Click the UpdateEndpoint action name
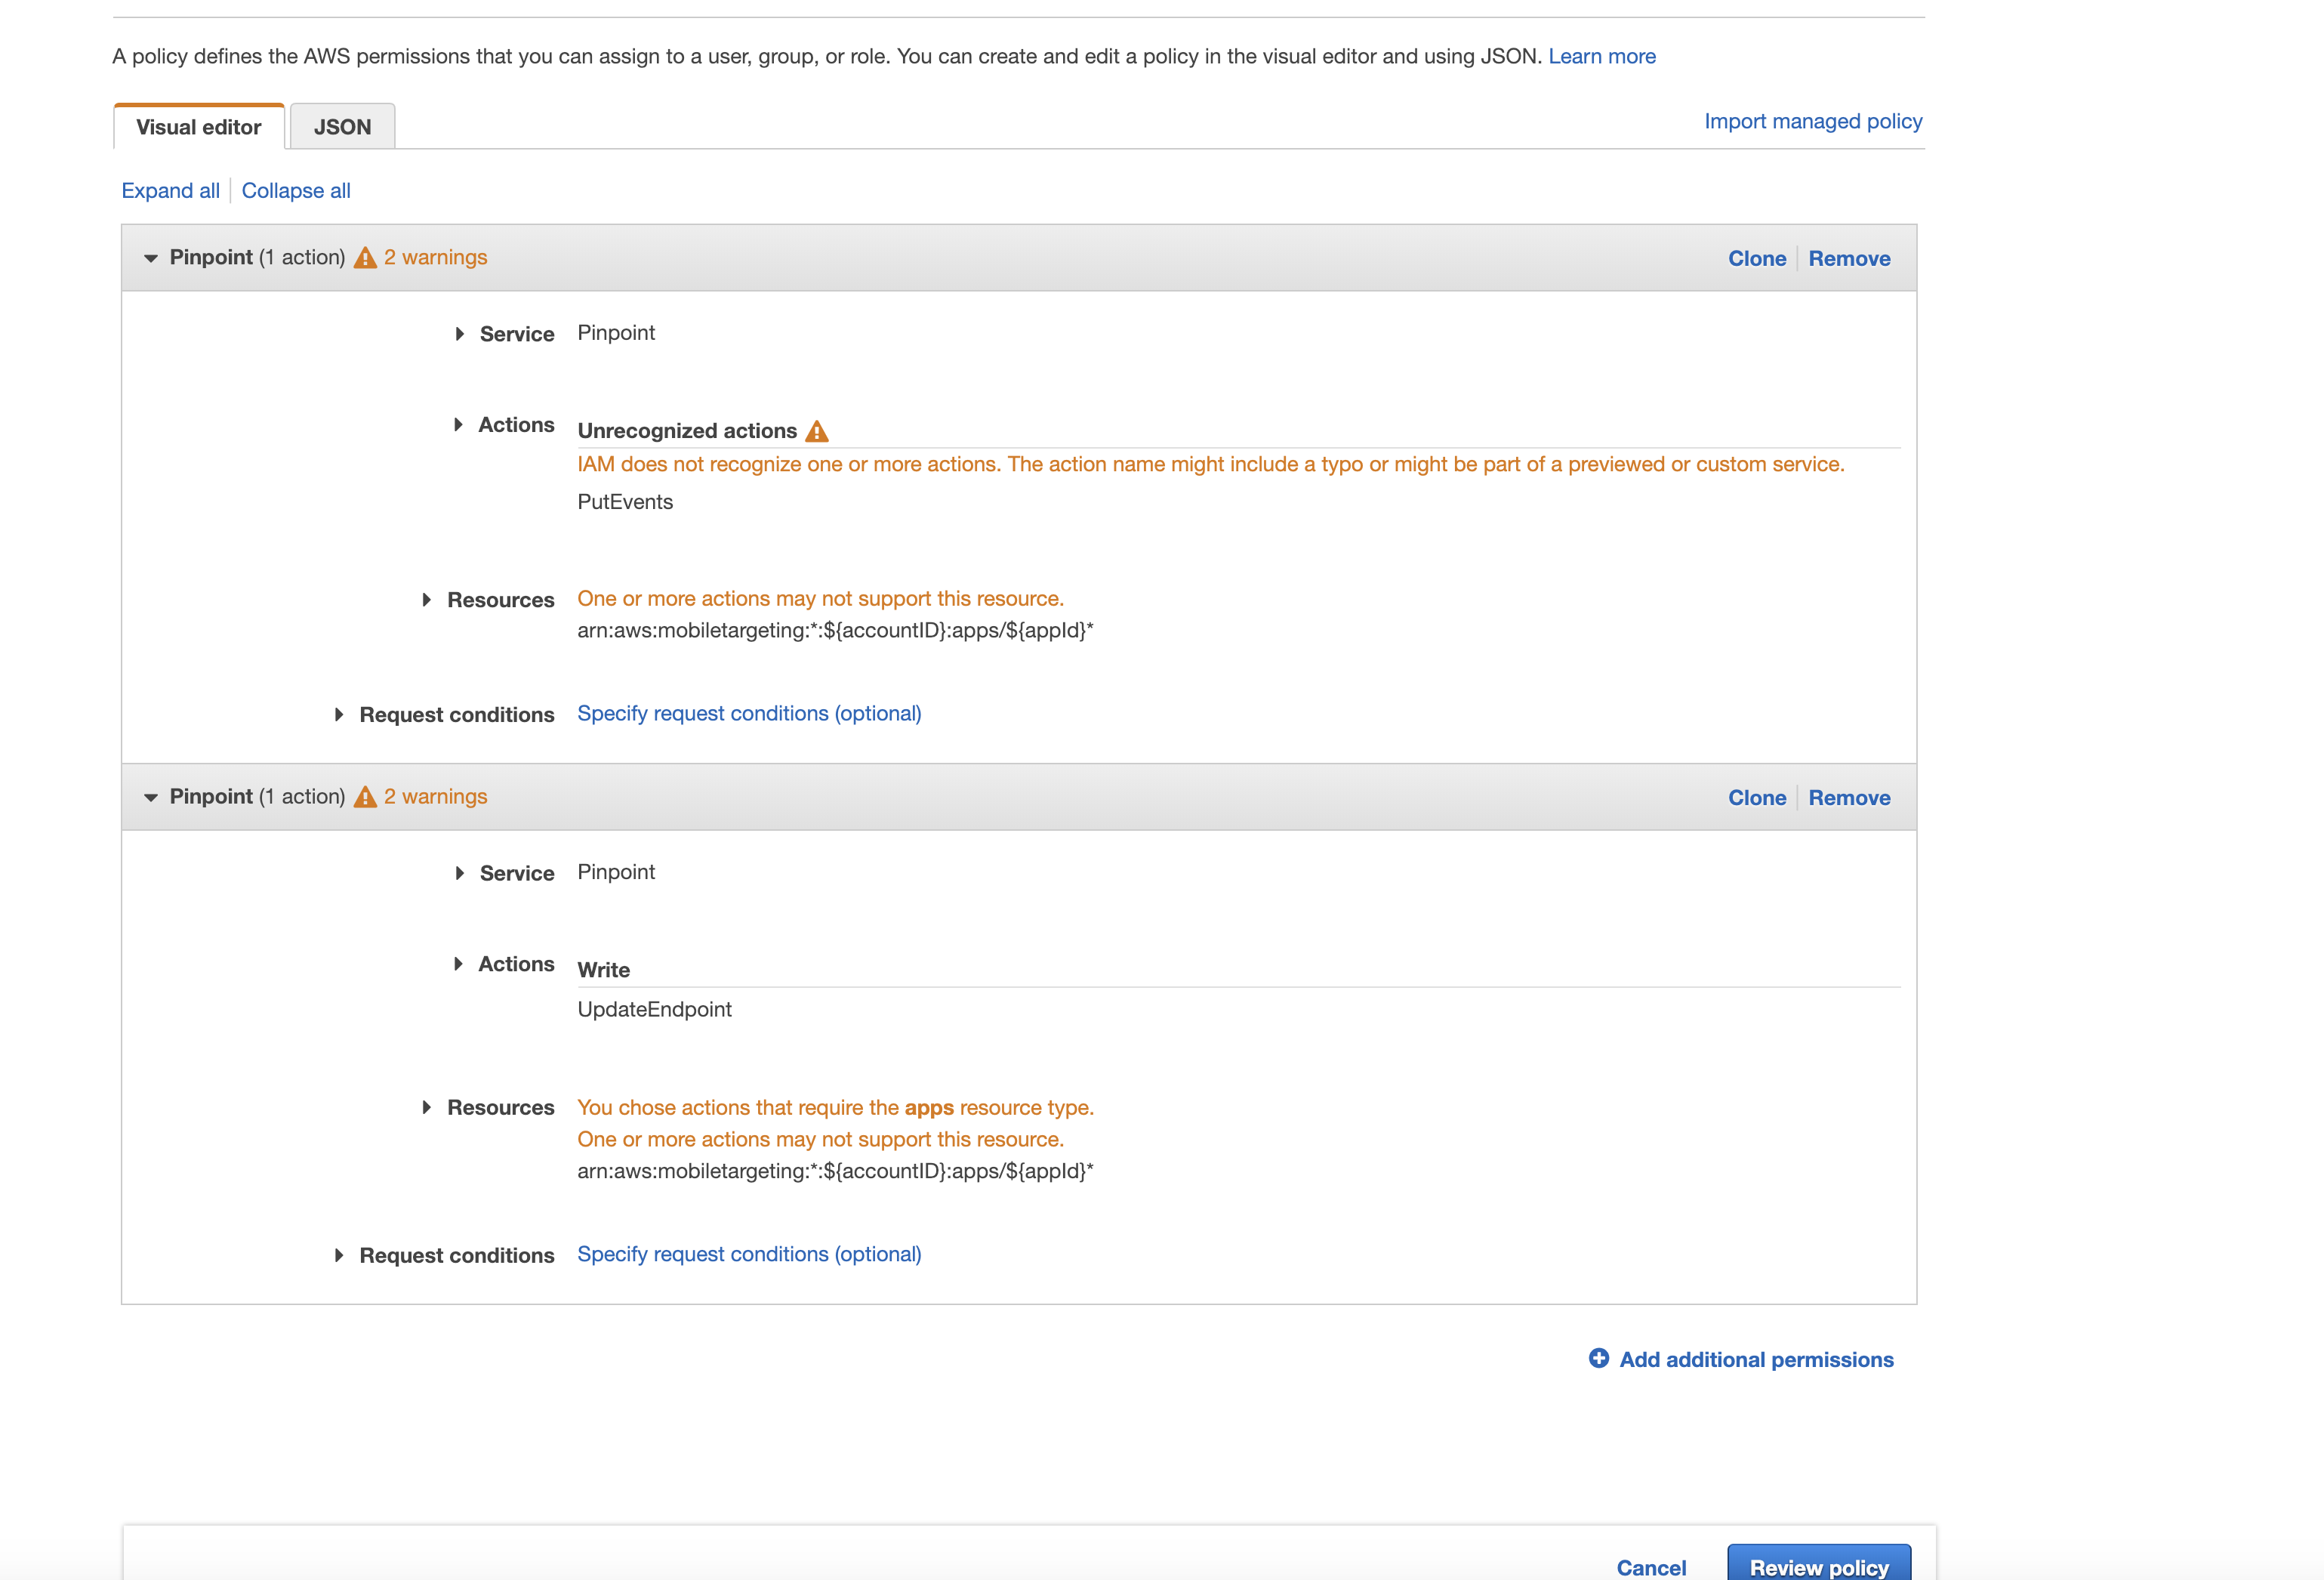Image resolution: width=2324 pixels, height=1580 pixels. coord(654,1010)
